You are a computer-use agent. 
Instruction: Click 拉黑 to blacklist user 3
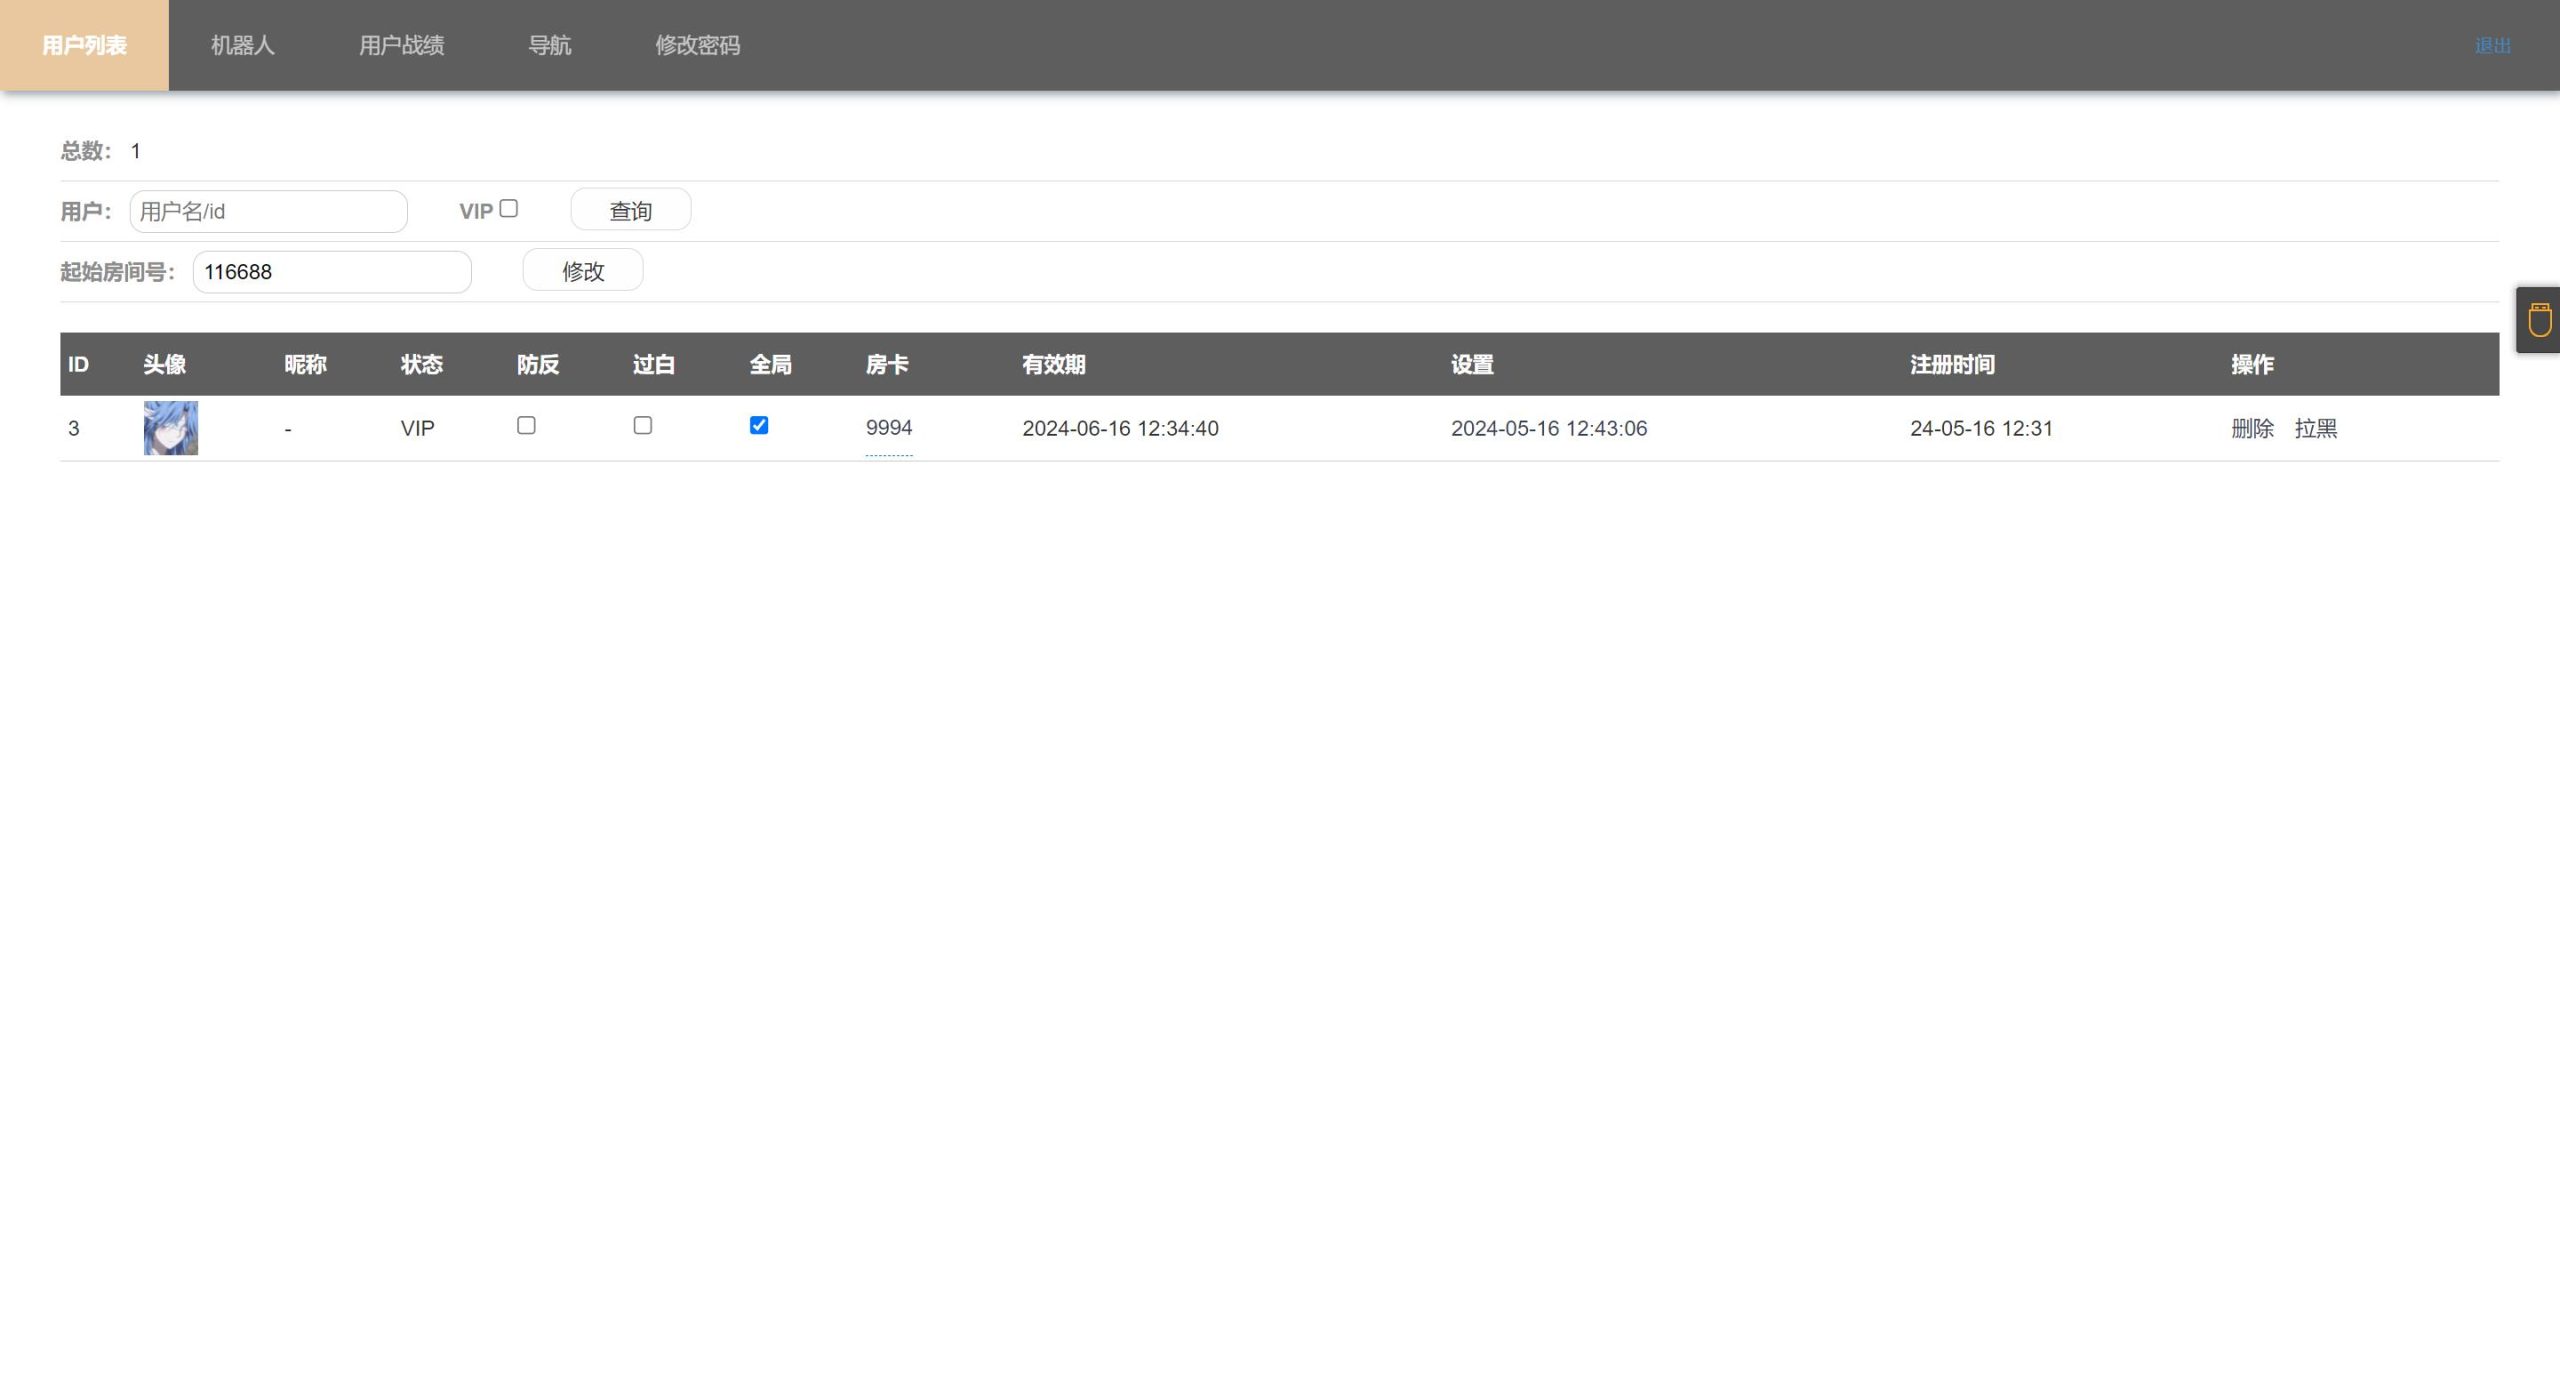[2315, 428]
